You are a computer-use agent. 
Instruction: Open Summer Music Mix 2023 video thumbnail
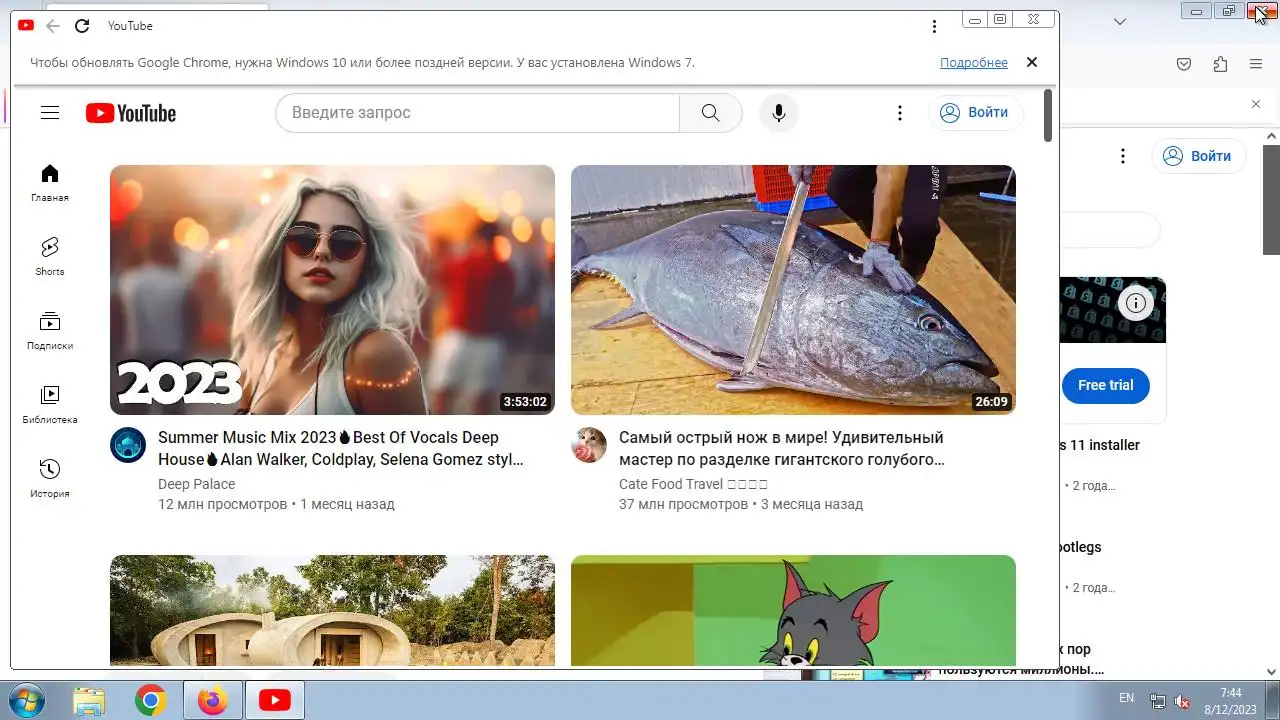[332, 290]
